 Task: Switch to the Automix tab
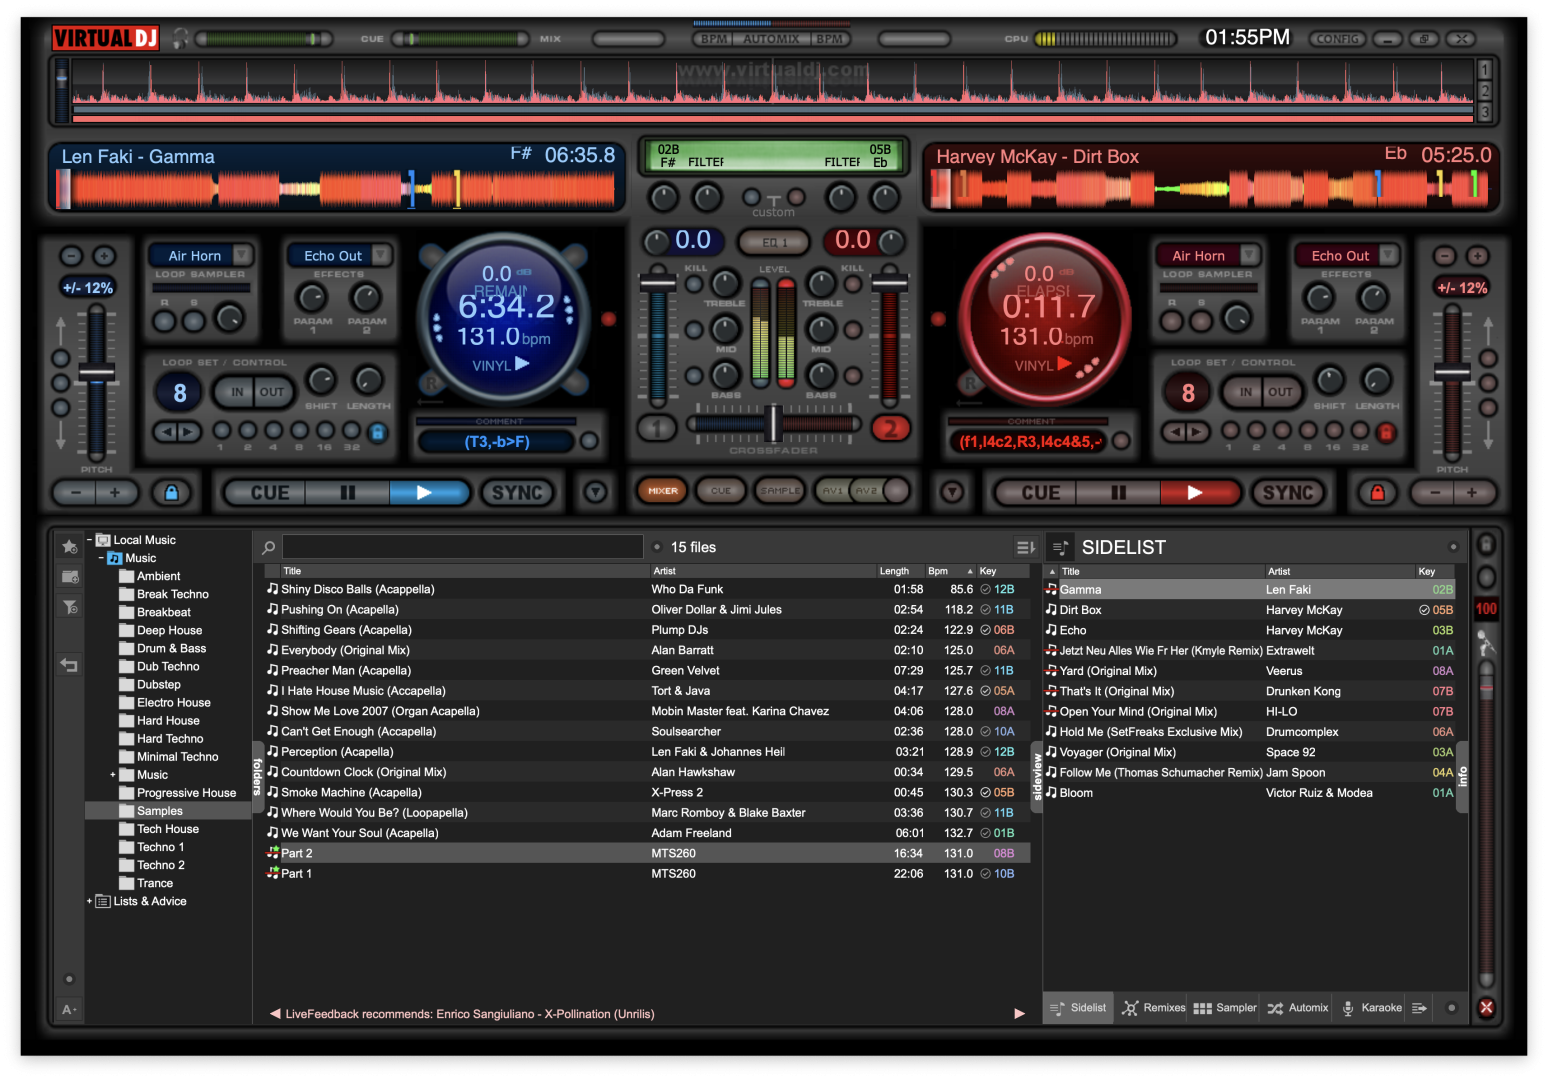(x=1298, y=1008)
